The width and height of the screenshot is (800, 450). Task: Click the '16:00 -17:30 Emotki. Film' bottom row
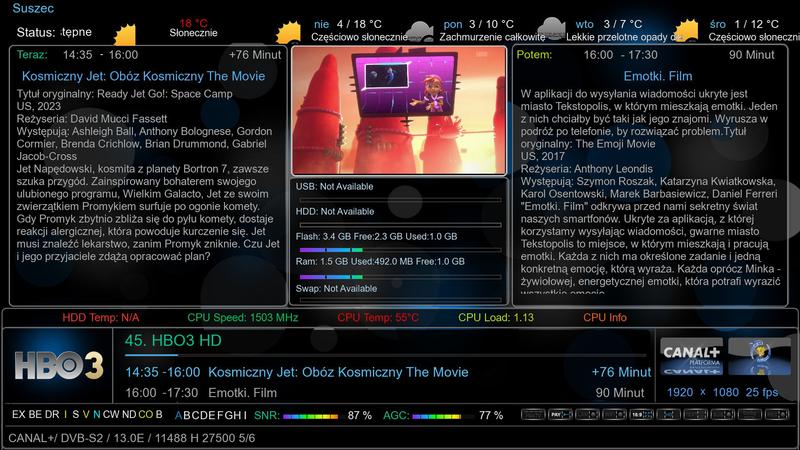point(201,393)
